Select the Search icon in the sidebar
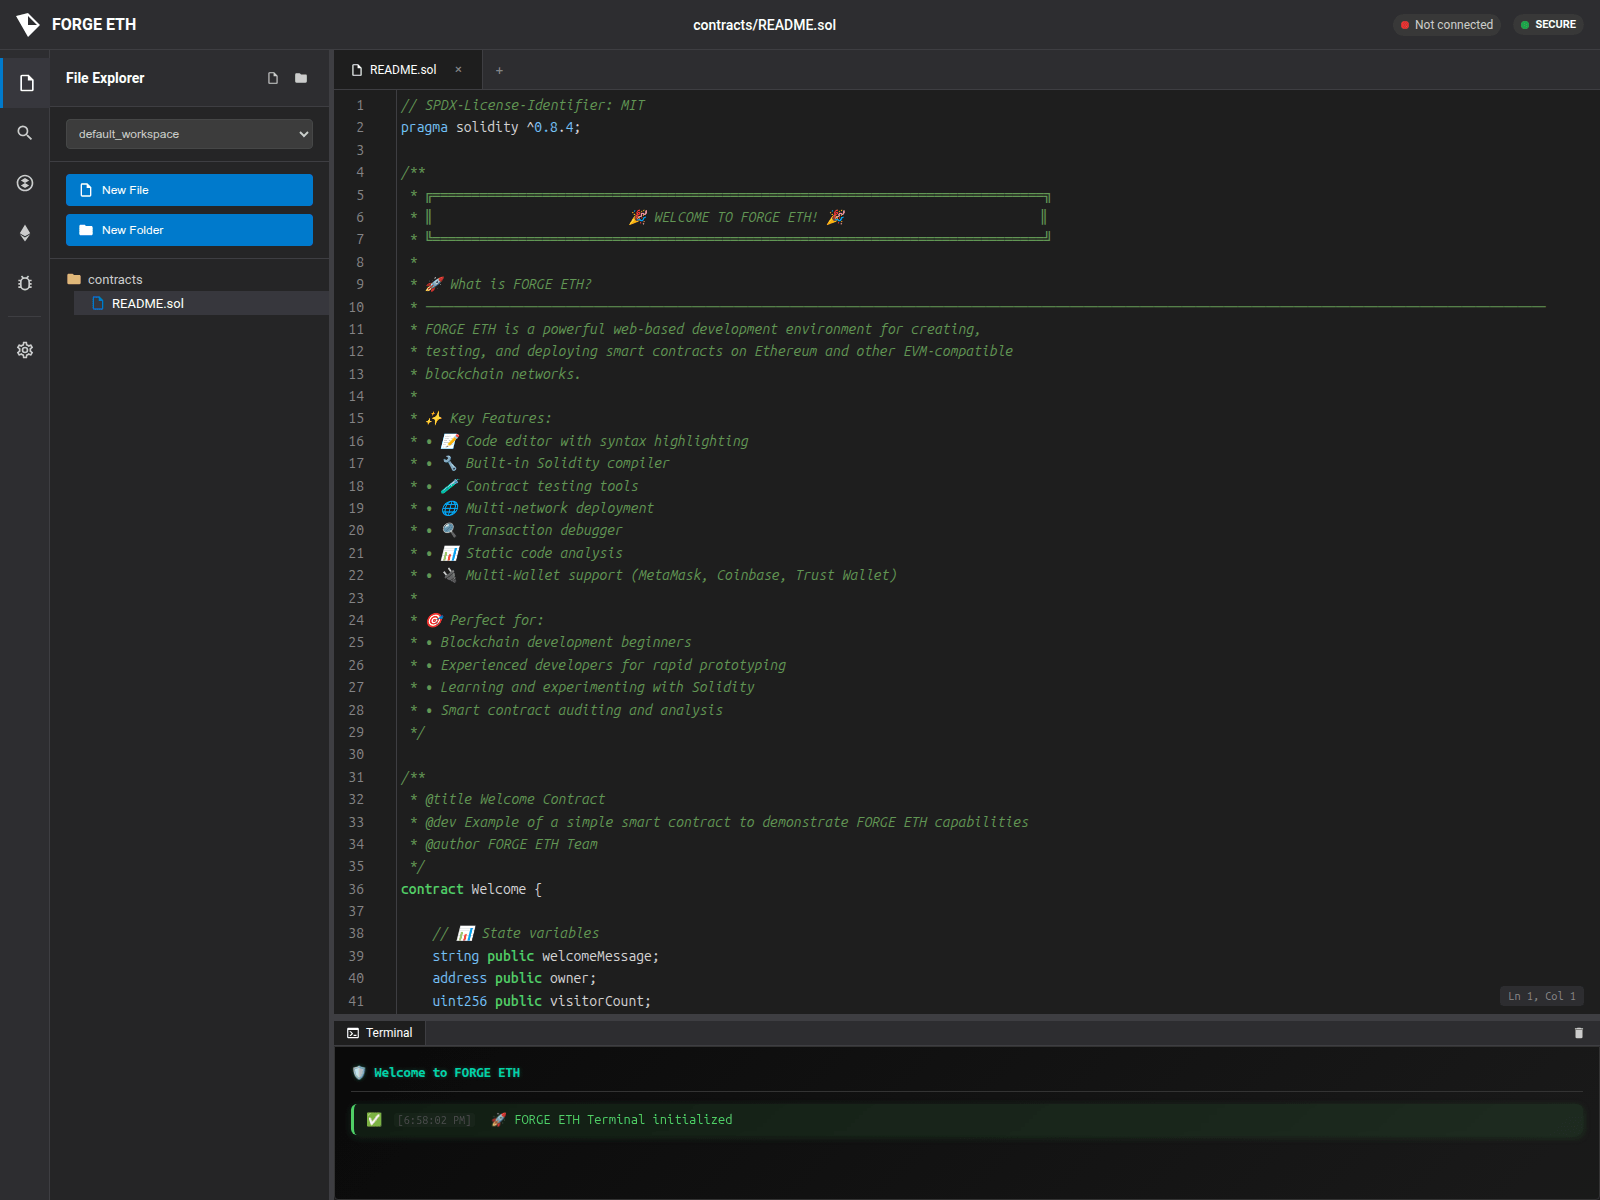This screenshot has width=1600, height=1200. (x=24, y=132)
